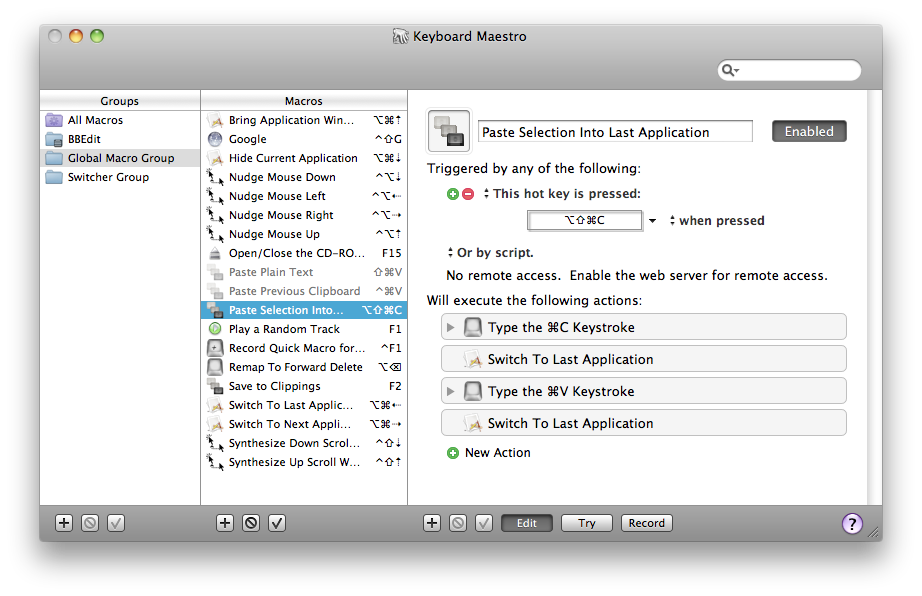This screenshot has width=922, height=596.
Task: Select the 'Nudge Mouse Left' macro
Action: tap(304, 196)
